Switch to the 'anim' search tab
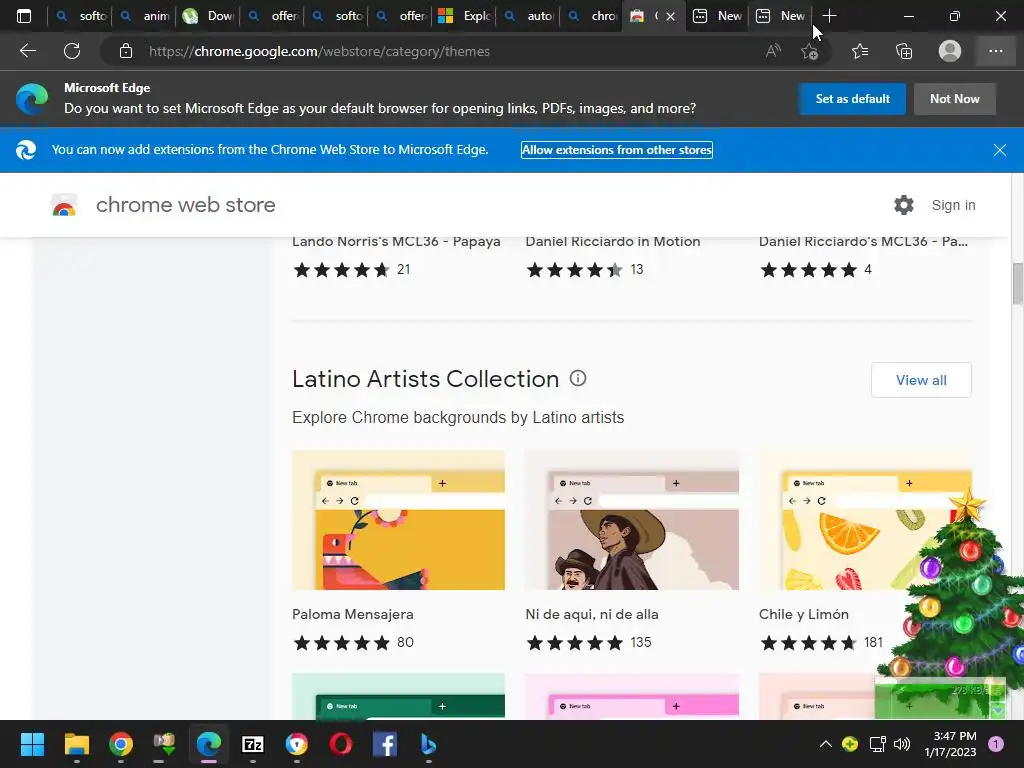This screenshot has width=1024, height=768. pyautogui.click(x=144, y=16)
